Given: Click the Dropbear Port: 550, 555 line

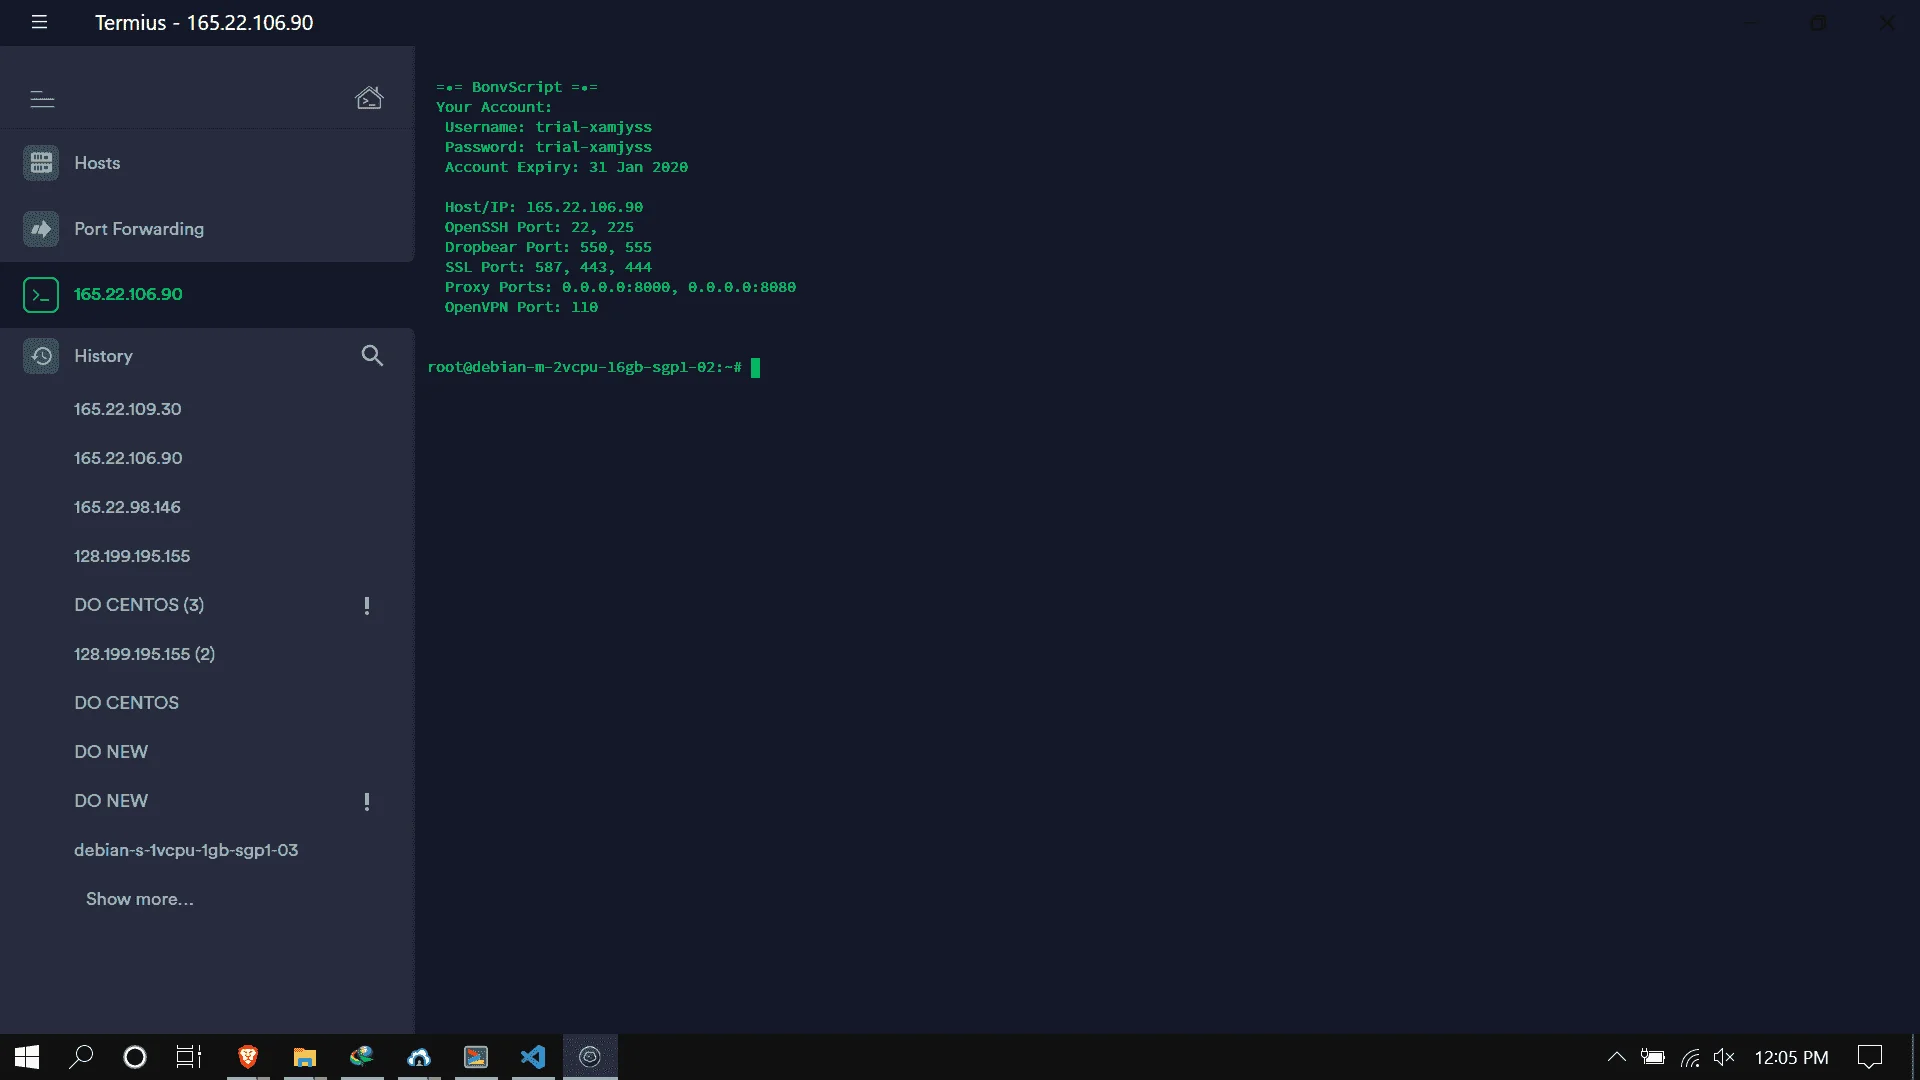Looking at the screenshot, I should click(548, 247).
